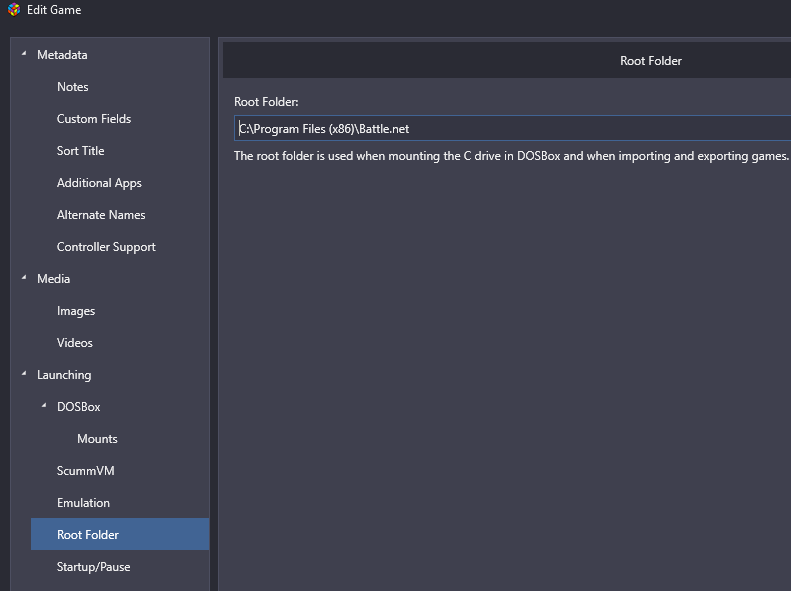Click the Root Folder path text field
The image size is (791, 591).
coord(513,128)
